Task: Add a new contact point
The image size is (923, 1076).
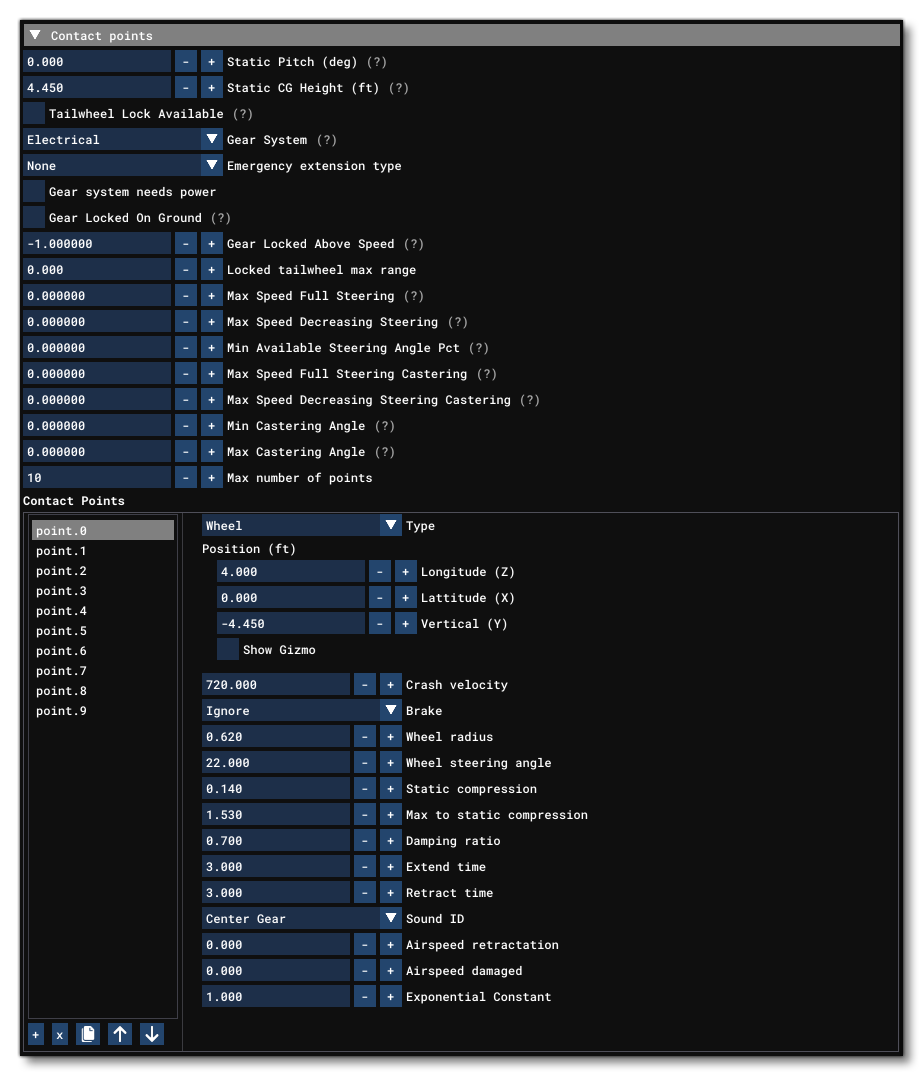Action: (35, 1034)
